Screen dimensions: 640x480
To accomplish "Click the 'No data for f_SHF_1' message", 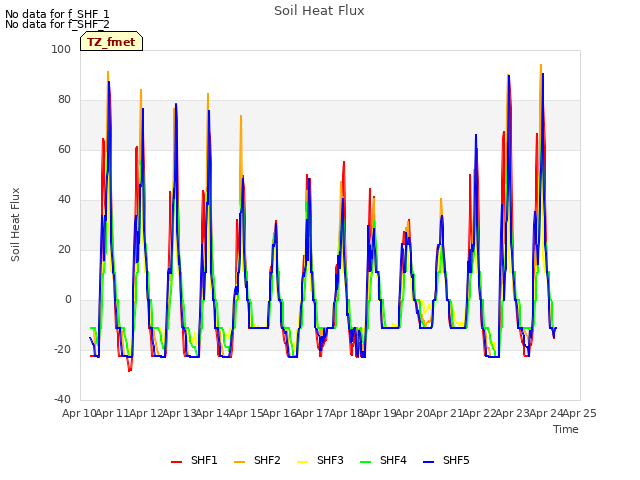I will tap(57, 14).
